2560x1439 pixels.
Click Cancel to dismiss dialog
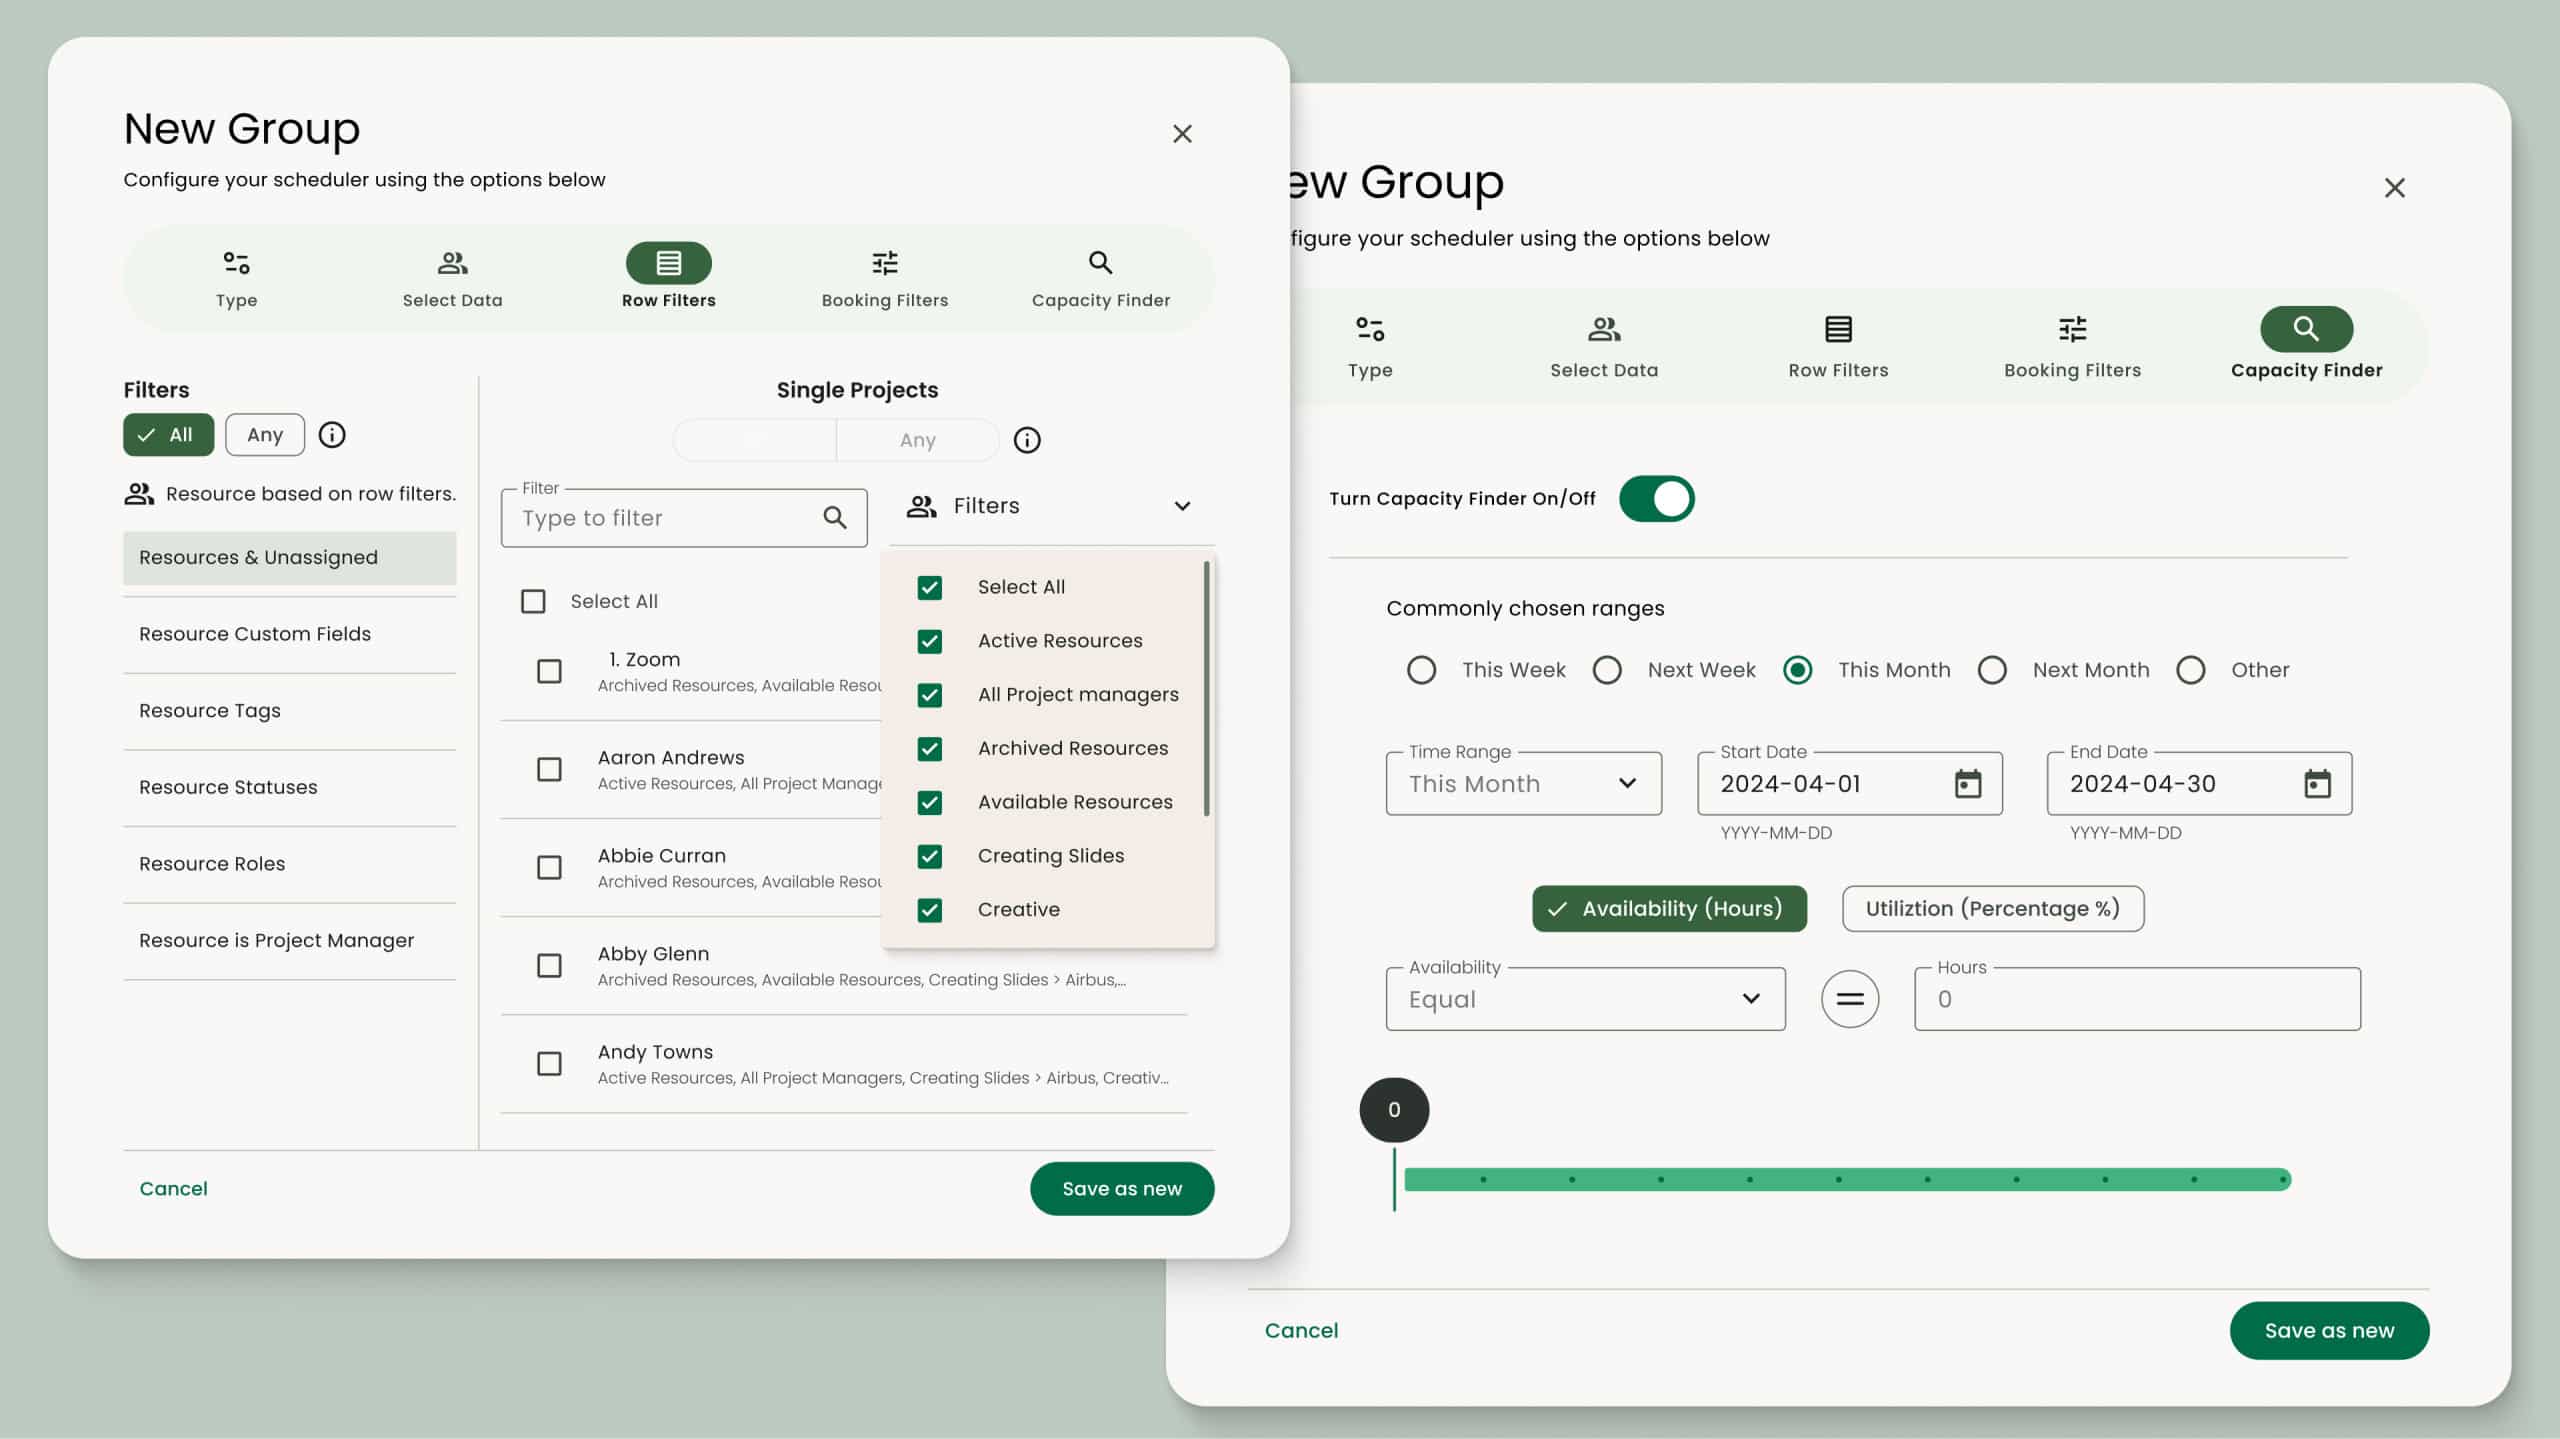click(x=174, y=1187)
